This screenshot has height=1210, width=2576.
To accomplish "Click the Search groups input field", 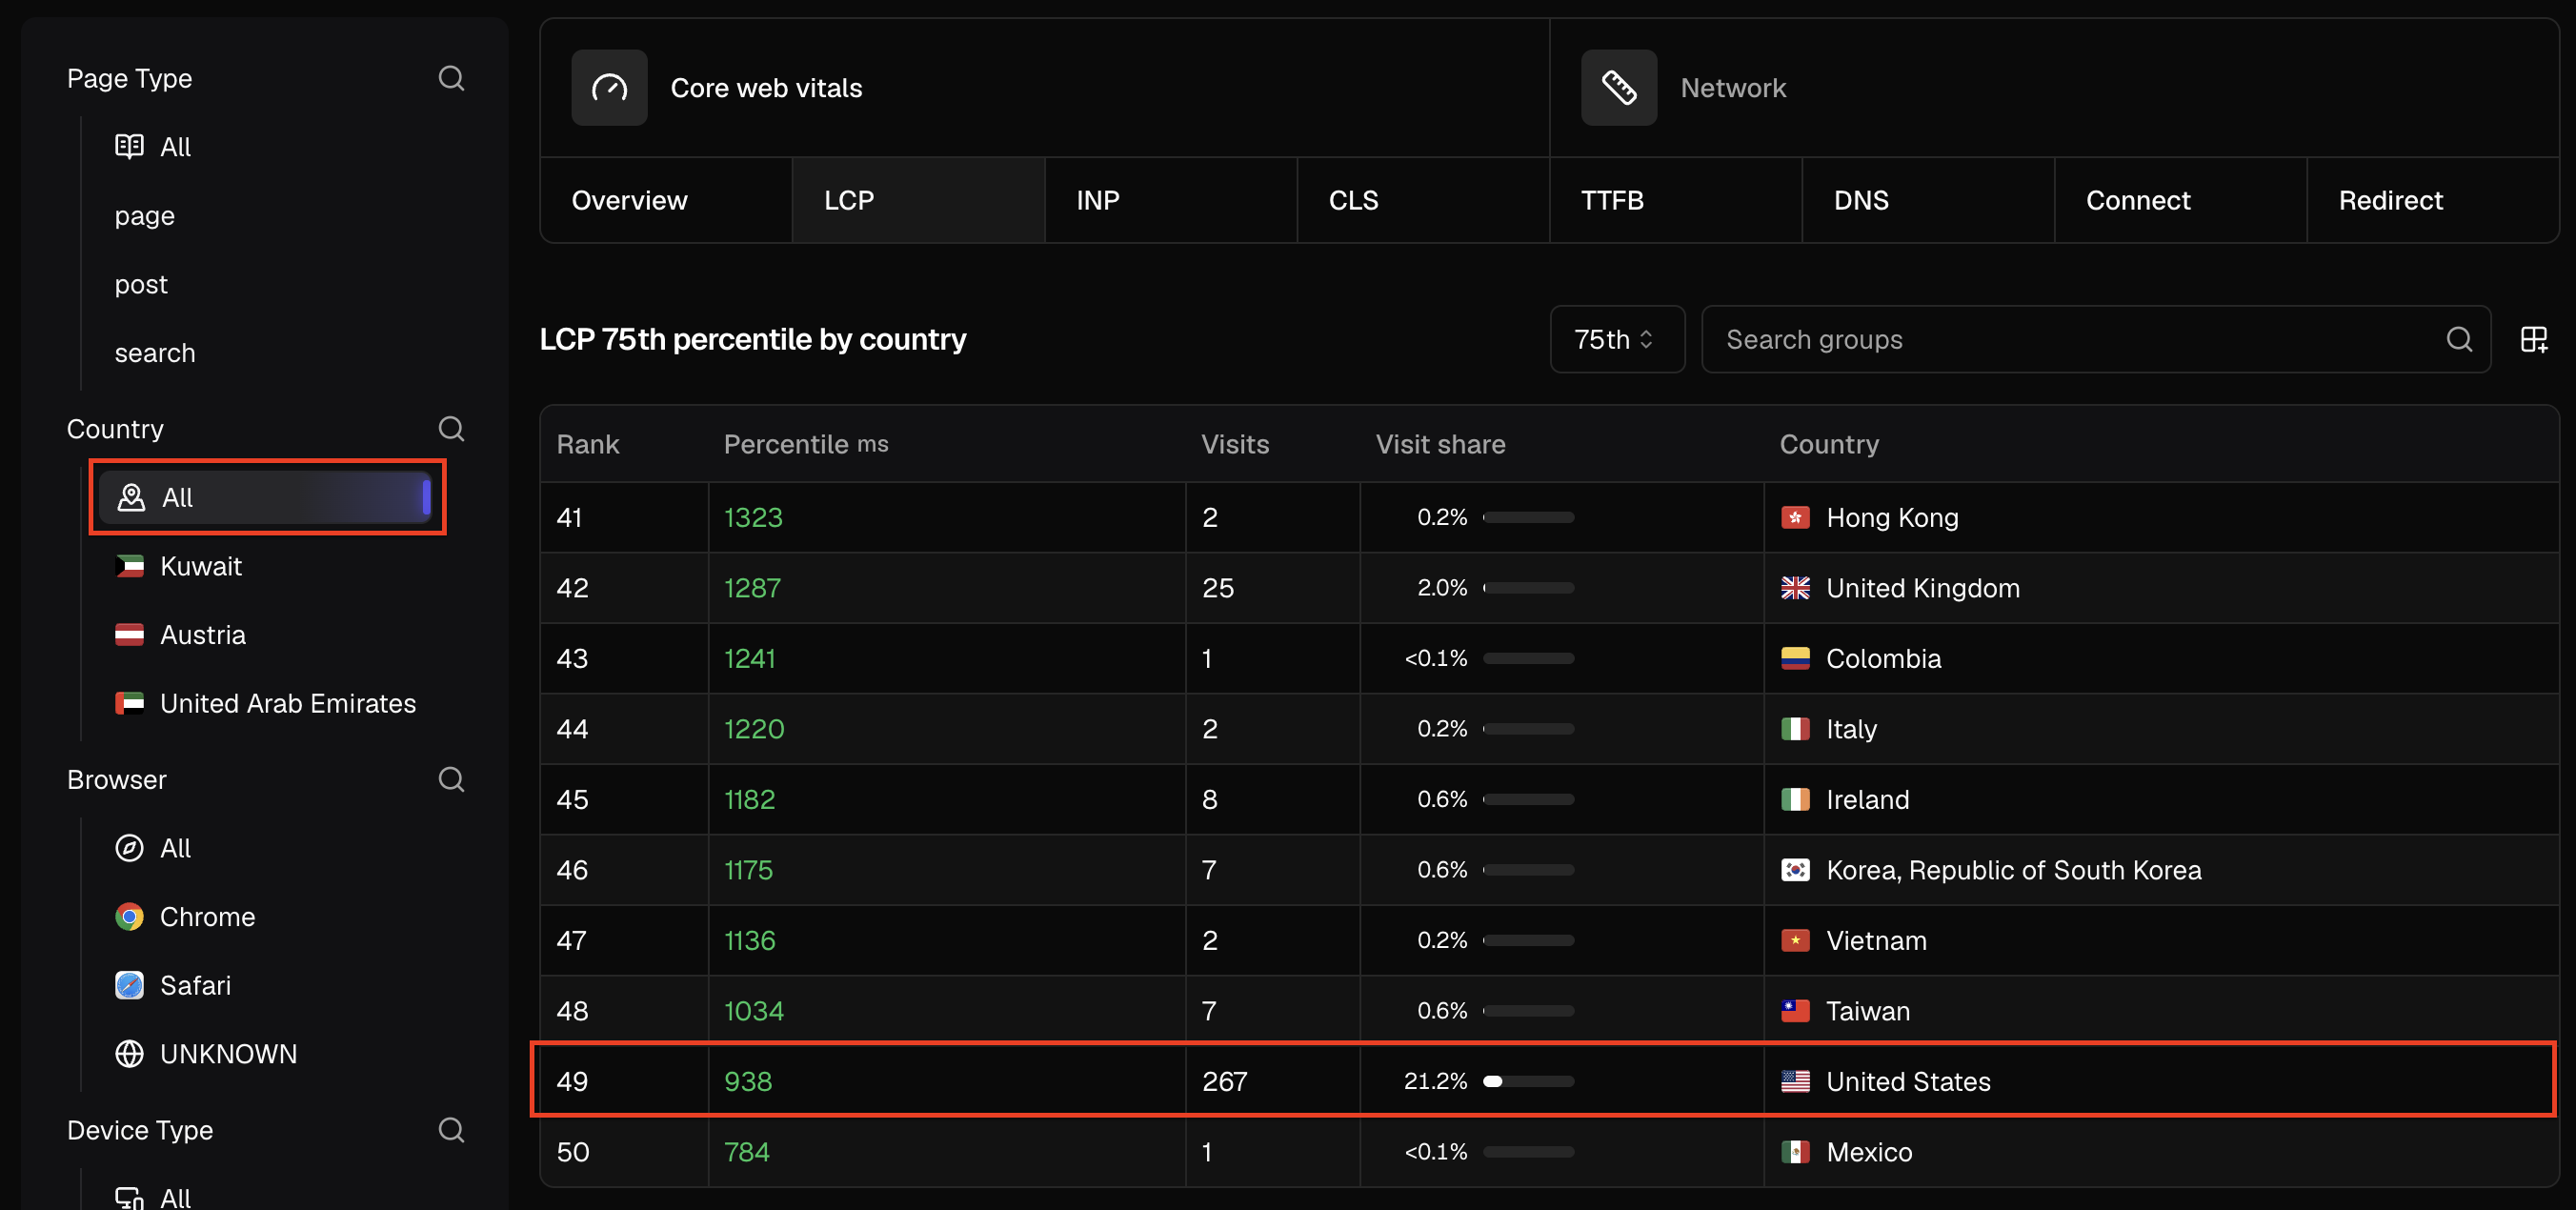I will coord(2095,340).
